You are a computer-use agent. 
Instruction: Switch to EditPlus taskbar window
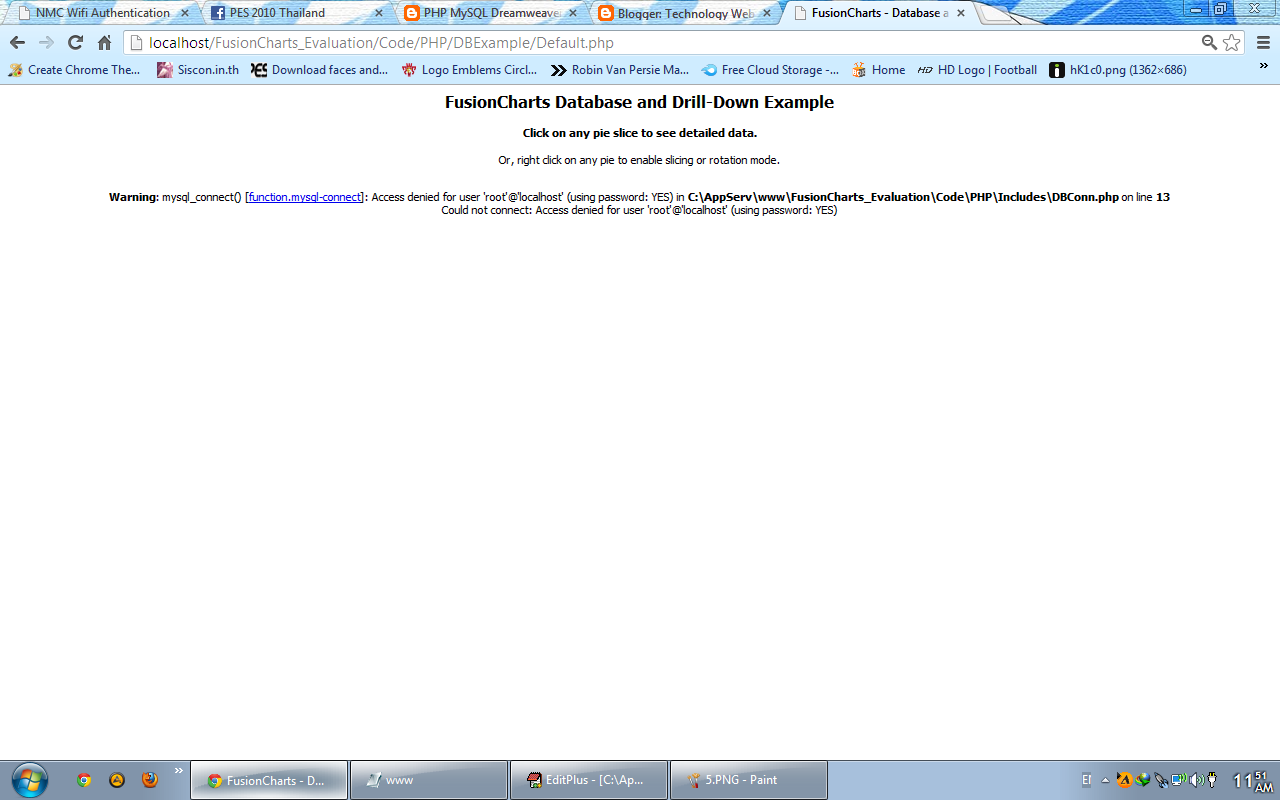[589, 780]
